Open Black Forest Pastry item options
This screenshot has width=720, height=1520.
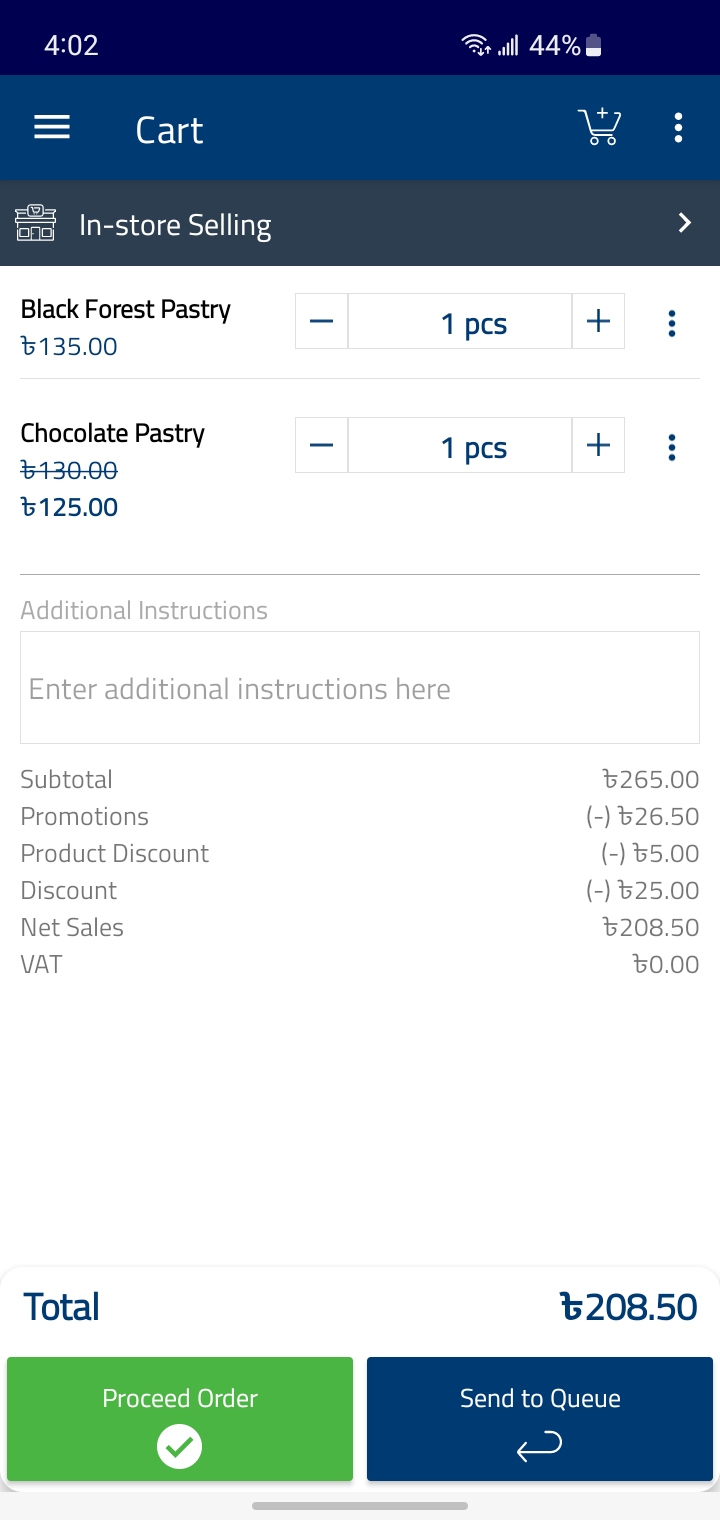click(671, 323)
